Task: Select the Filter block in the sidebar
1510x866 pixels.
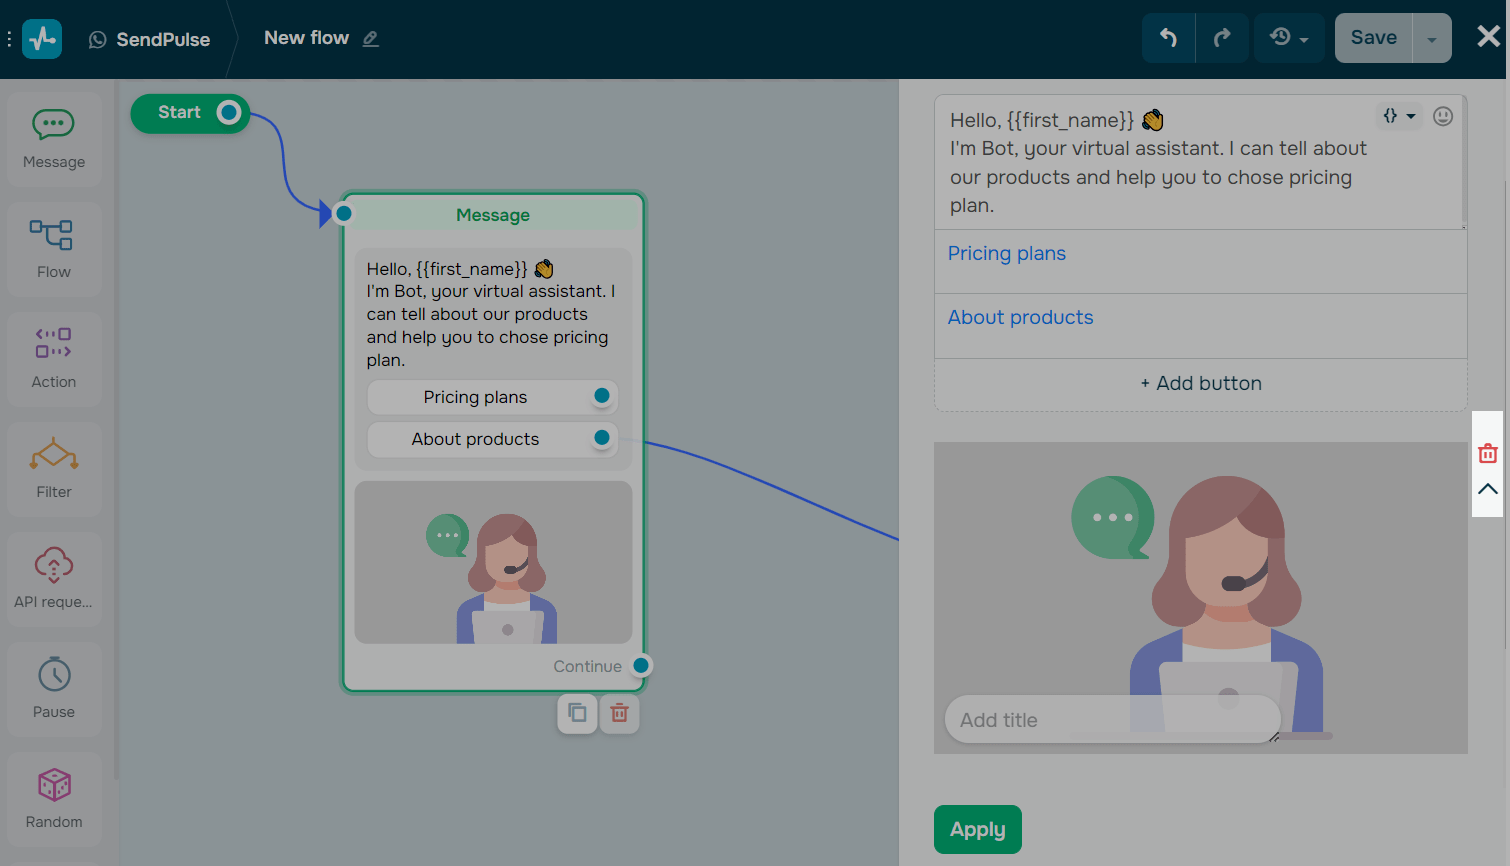Action: [x=53, y=468]
